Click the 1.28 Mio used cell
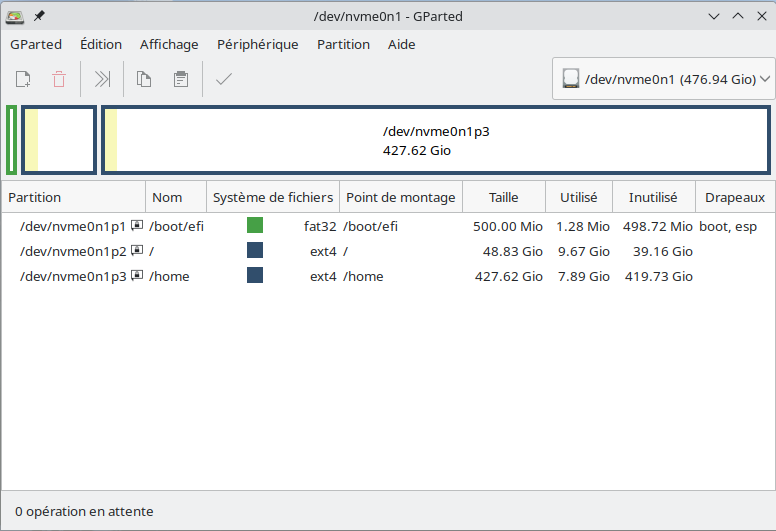This screenshot has height=531, width=776. (x=583, y=226)
